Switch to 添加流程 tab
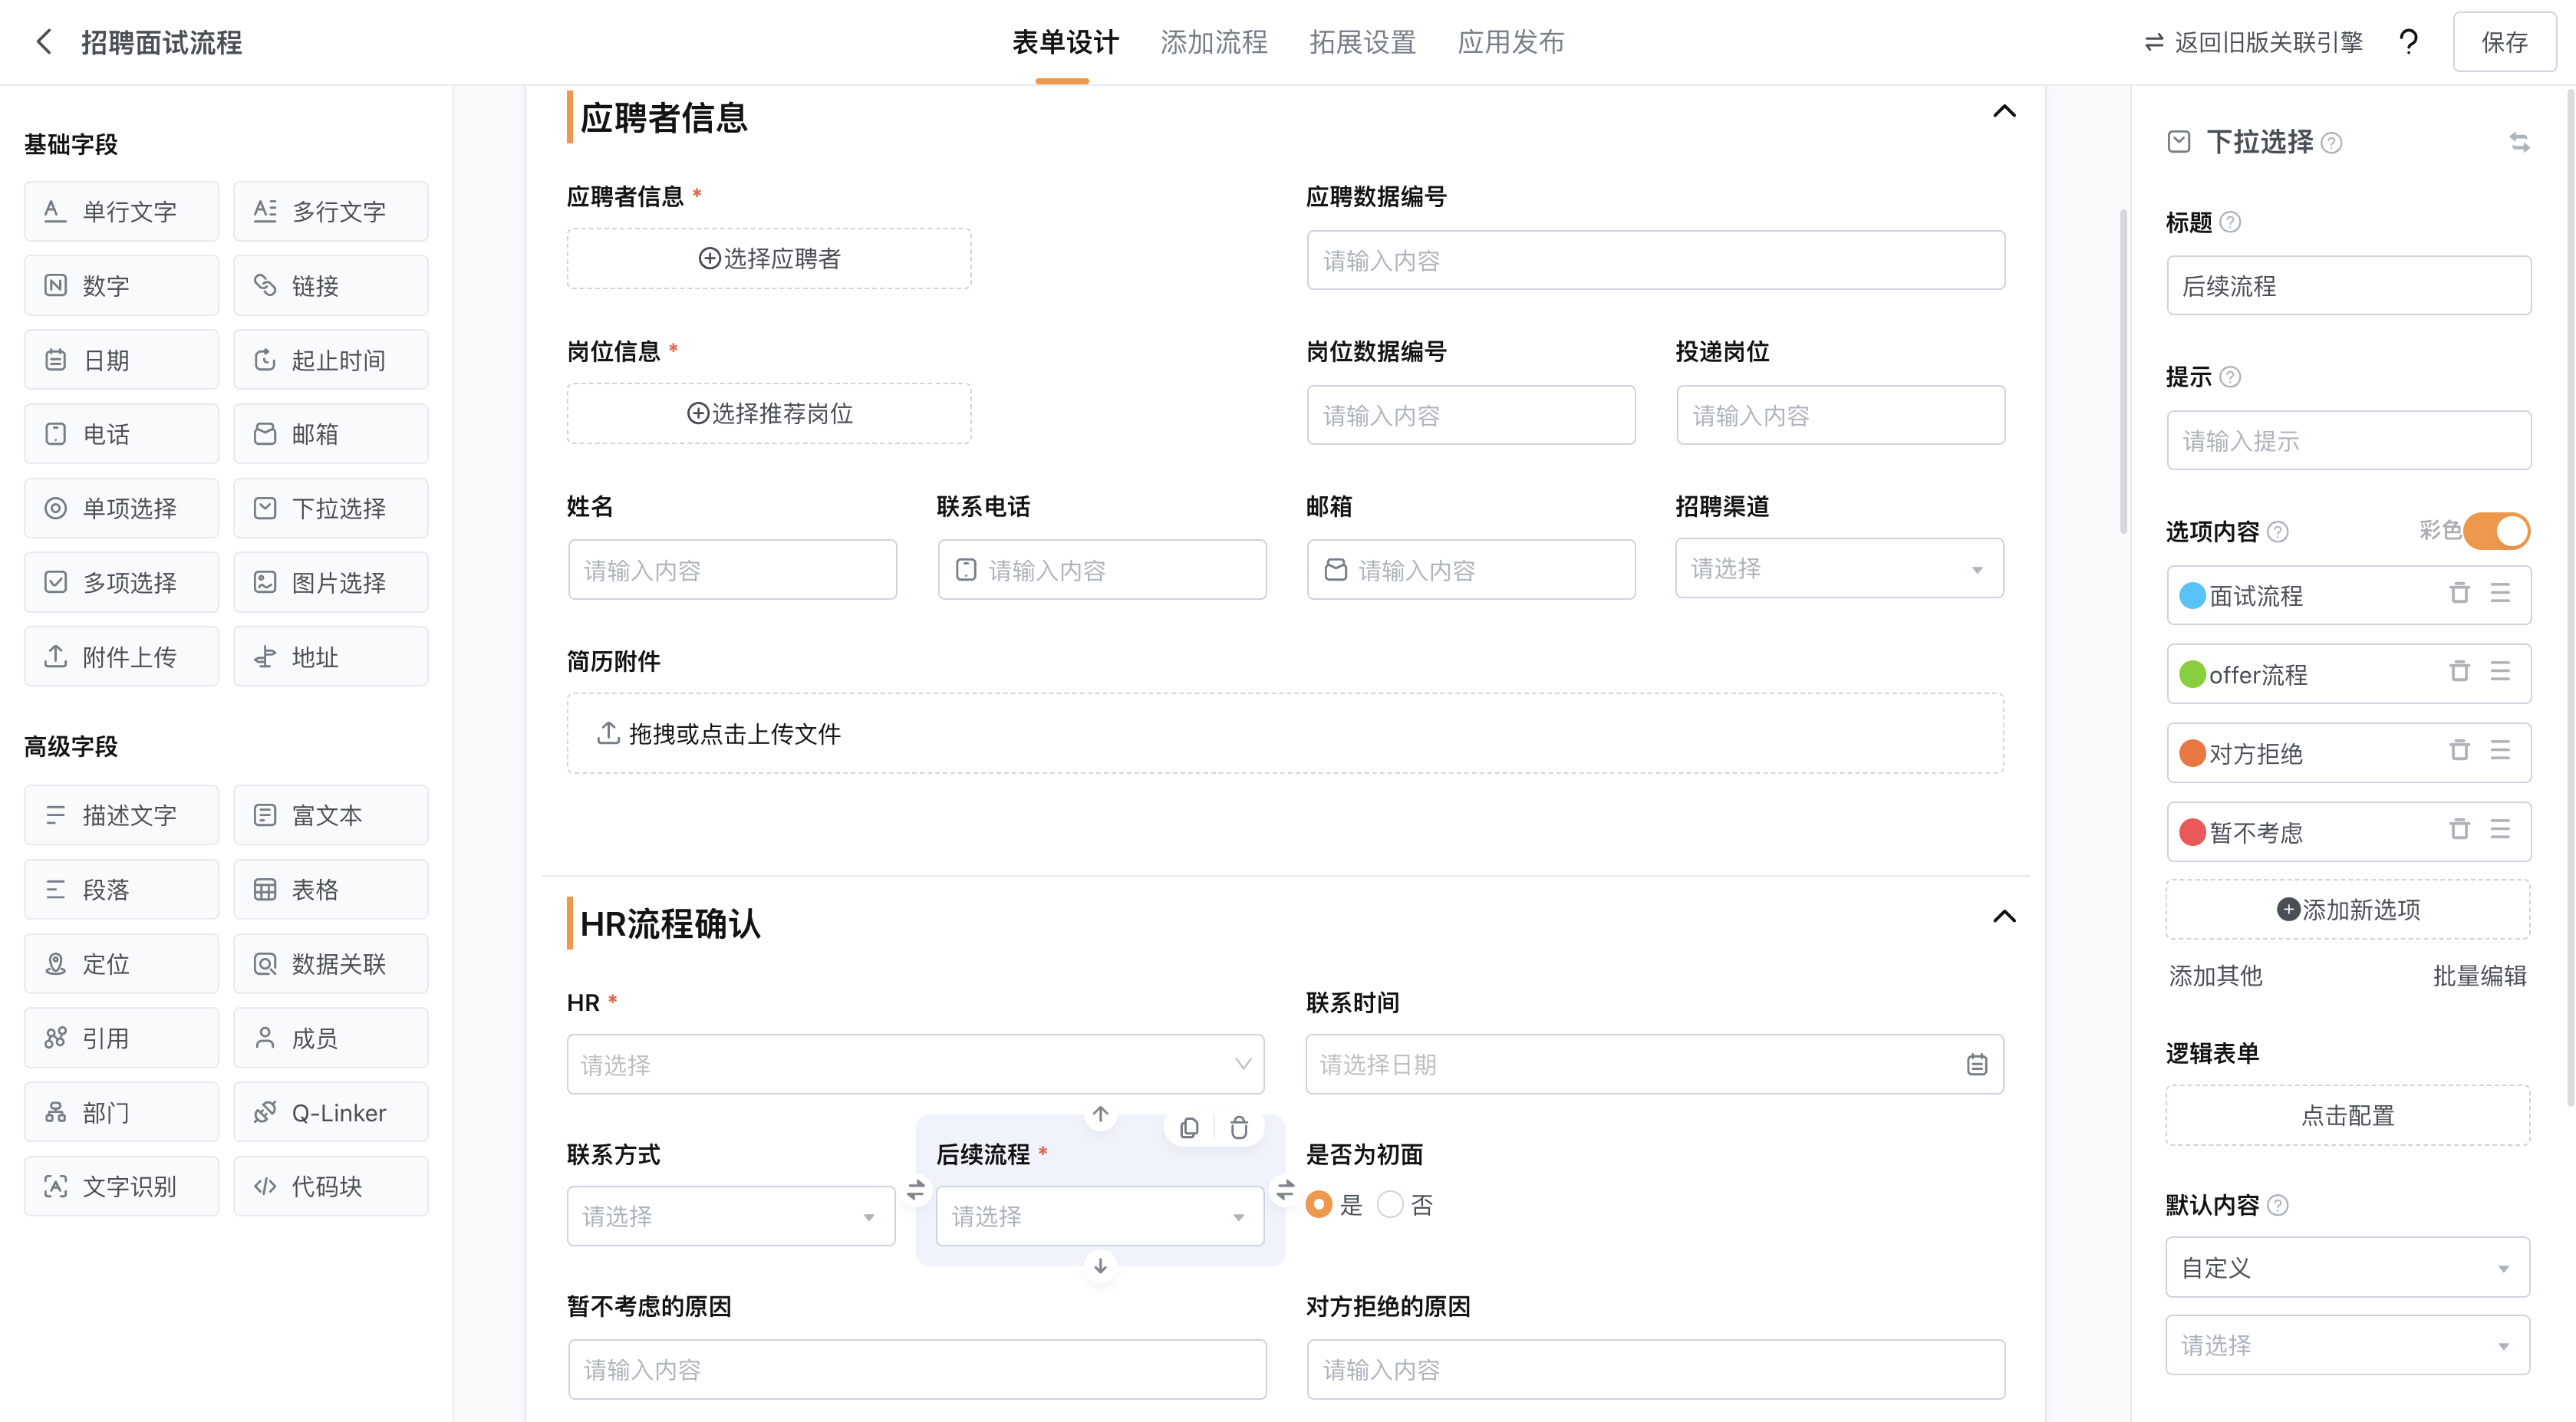Viewport: 2576px width, 1422px height. (x=1214, y=42)
